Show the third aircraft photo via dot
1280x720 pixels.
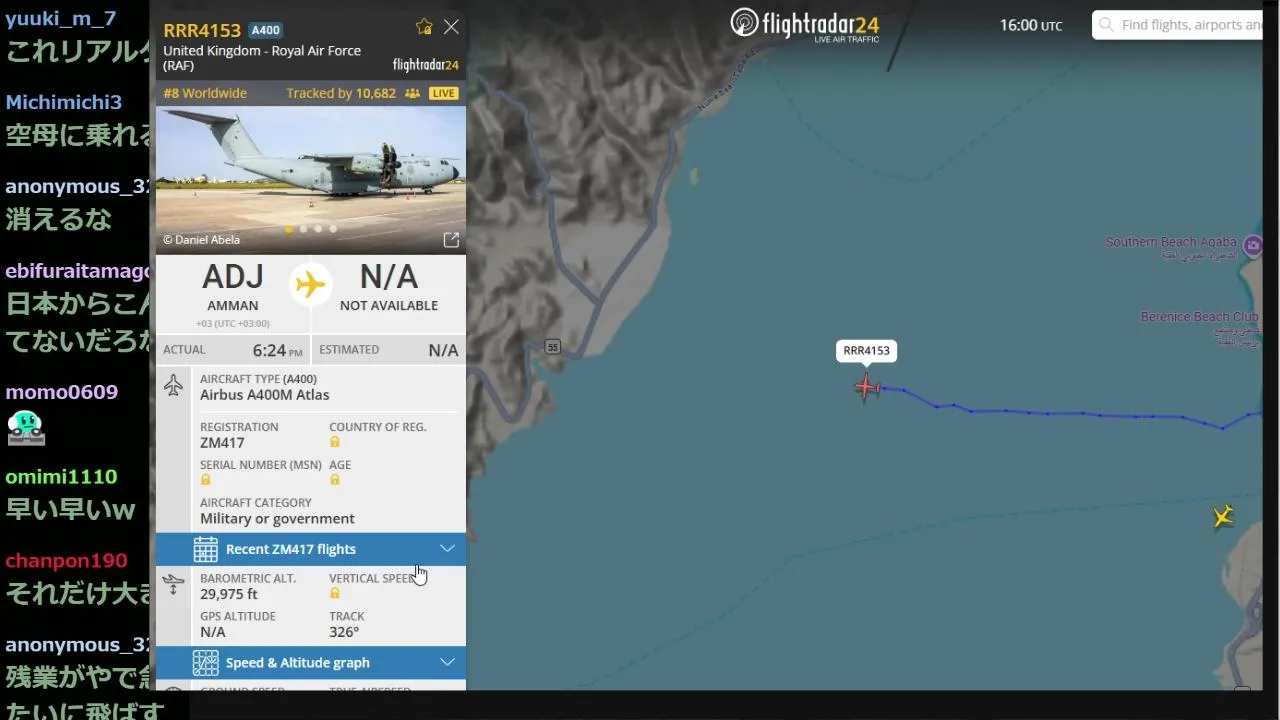(319, 229)
